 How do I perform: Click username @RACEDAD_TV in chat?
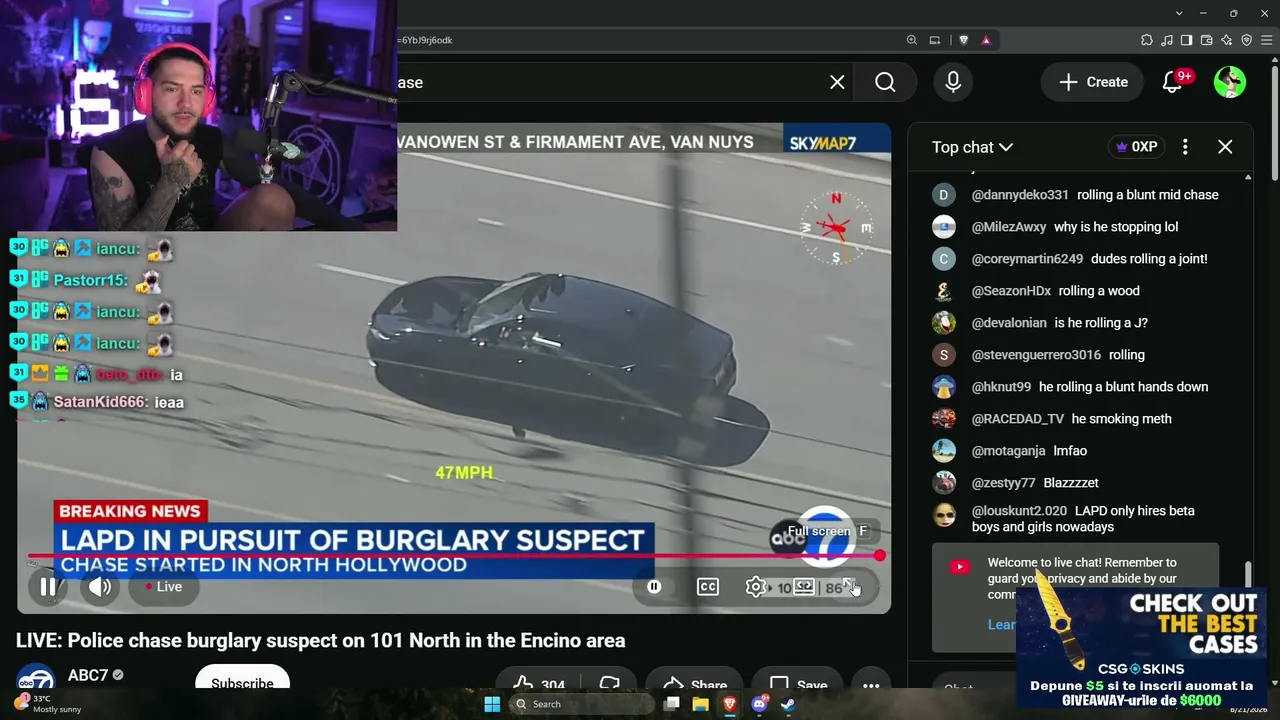[x=1017, y=419]
